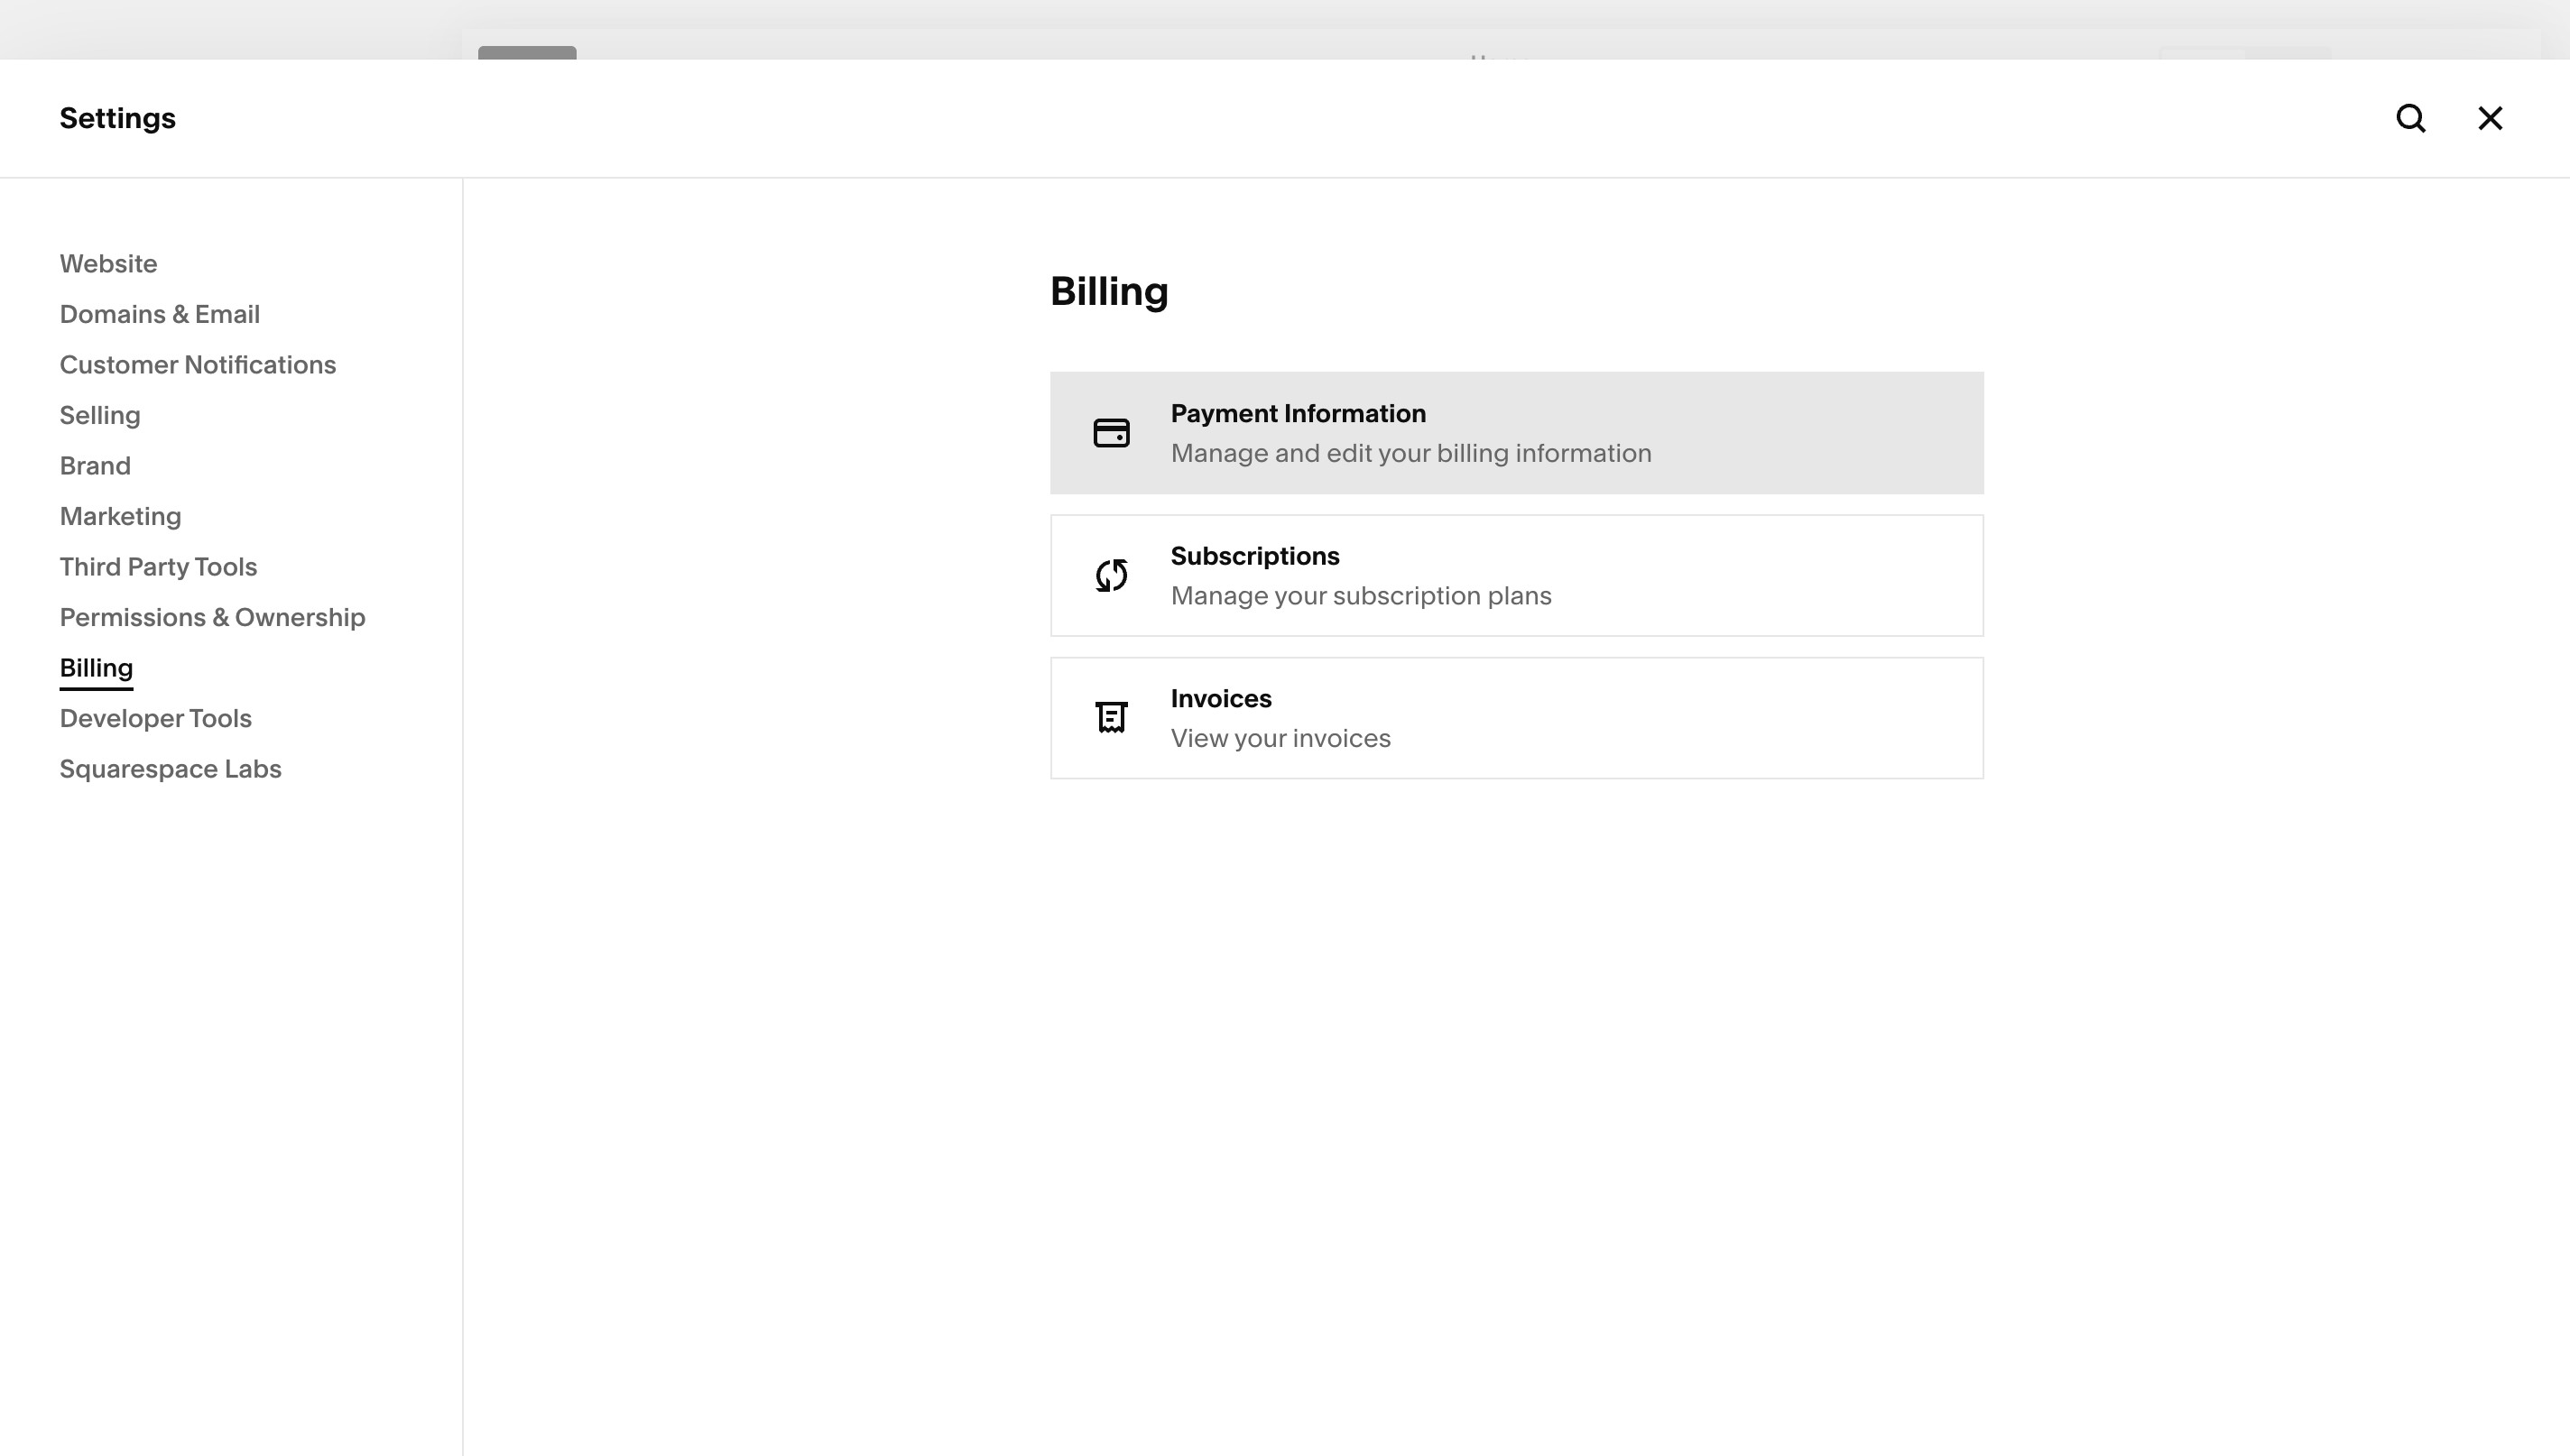Select Marketing in settings sidebar
Image resolution: width=2570 pixels, height=1456 pixels.
click(x=120, y=516)
